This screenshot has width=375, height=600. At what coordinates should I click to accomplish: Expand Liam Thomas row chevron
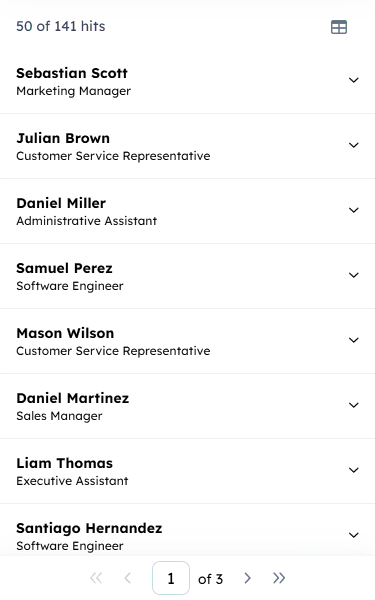coord(354,470)
